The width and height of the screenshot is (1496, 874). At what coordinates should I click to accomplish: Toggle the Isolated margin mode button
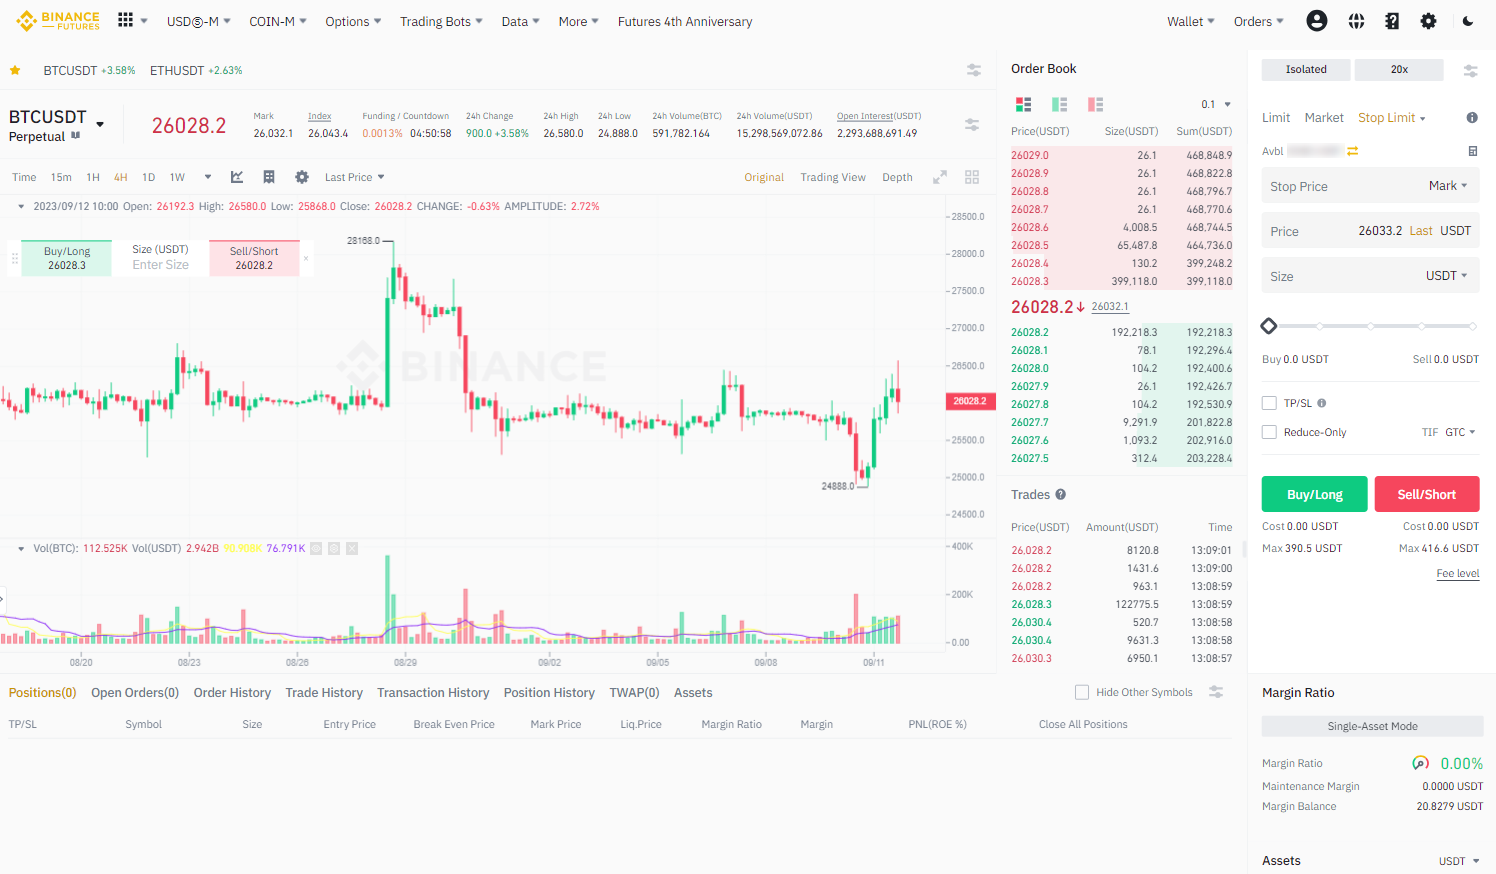[1306, 69]
